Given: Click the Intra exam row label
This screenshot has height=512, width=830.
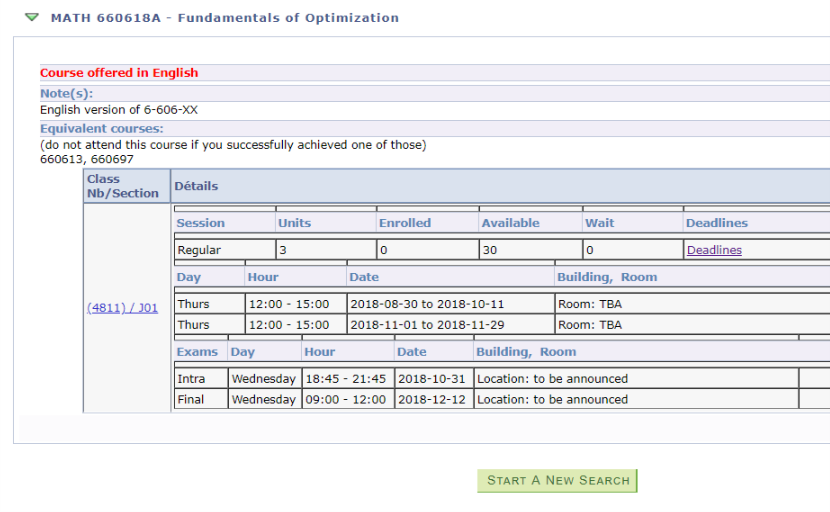Looking at the screenshot, I should tap(201, 379).
